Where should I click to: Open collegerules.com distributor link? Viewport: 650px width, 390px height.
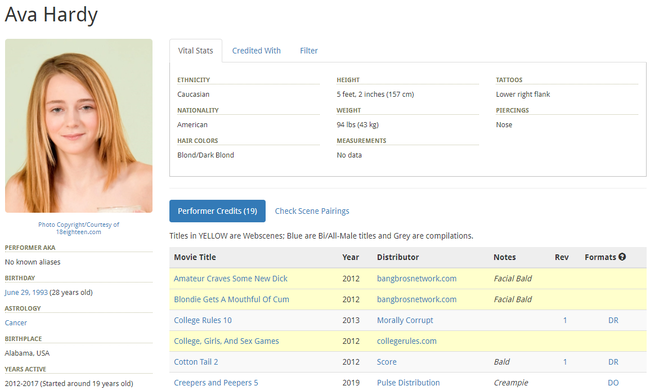pyautogui.click(x=407, y=341)
